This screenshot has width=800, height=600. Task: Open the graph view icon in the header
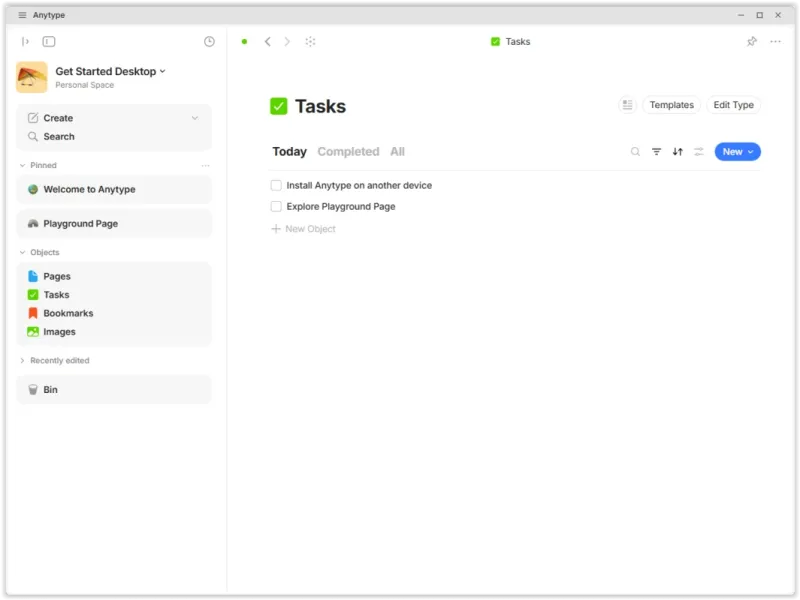click(x=310, y=41)
